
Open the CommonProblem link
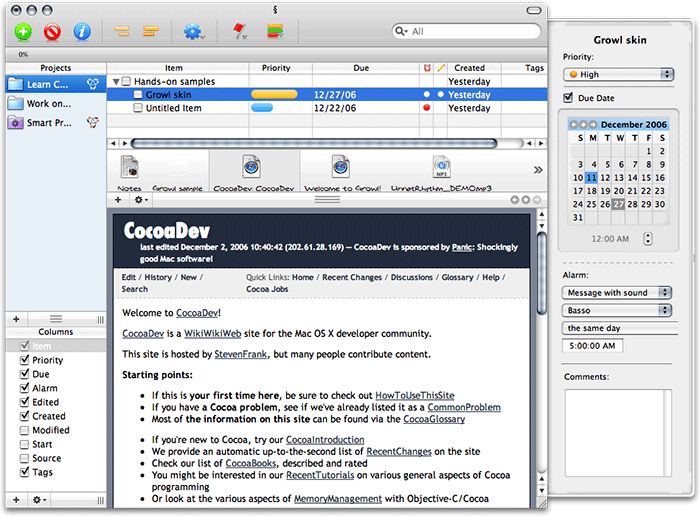click(x=464, y=407)
